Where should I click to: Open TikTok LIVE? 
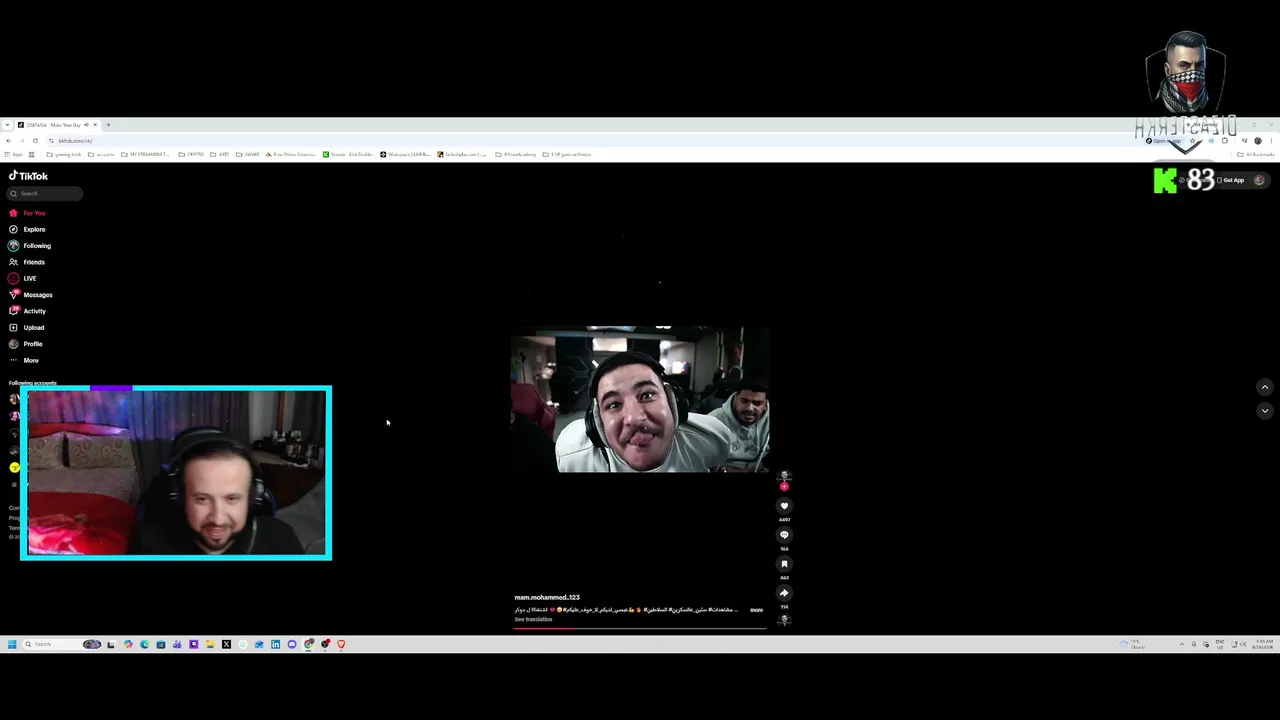click(x=23, y=278)
